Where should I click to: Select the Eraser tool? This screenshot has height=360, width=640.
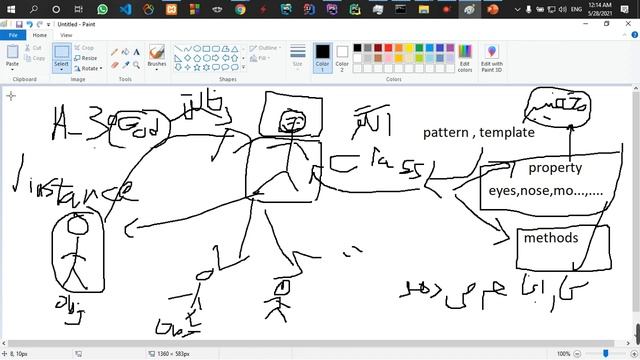(114, 65)
